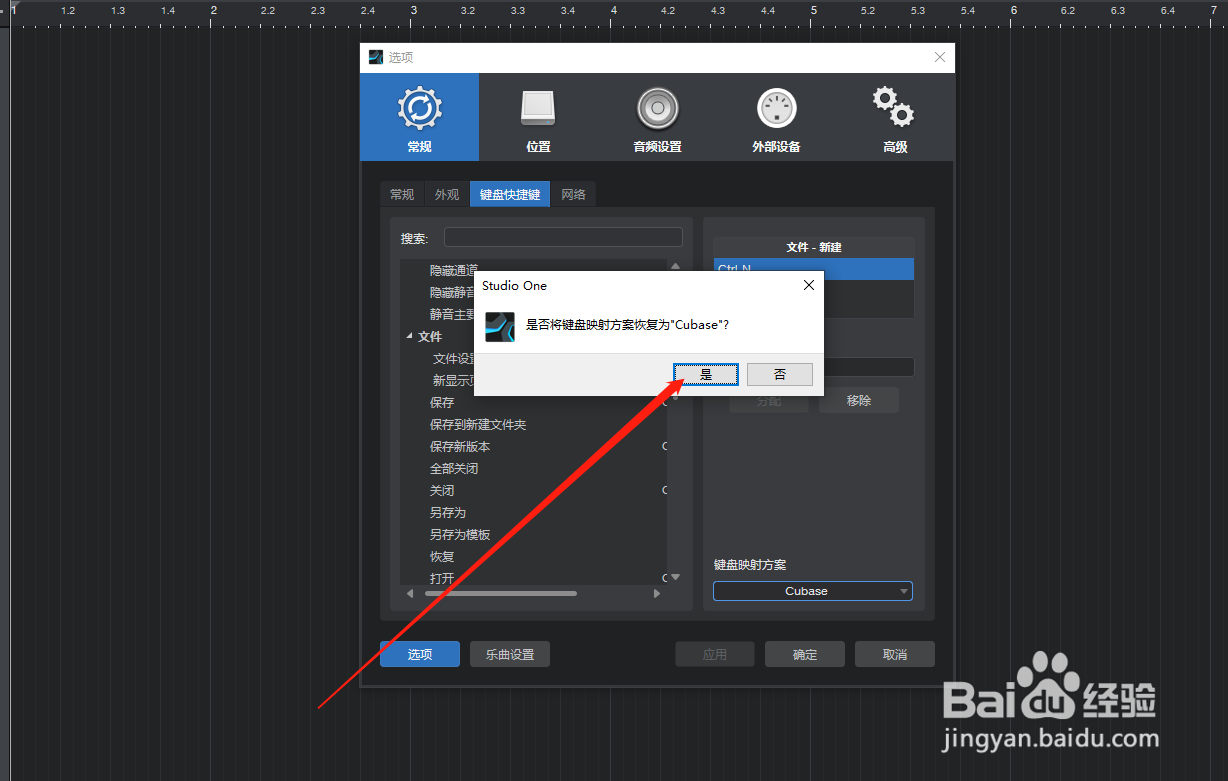Image resolution: width=1228 pixels, height=781 pixels.
Task: Switch to the 网络 network tab
Action: [x=574, y=195]
